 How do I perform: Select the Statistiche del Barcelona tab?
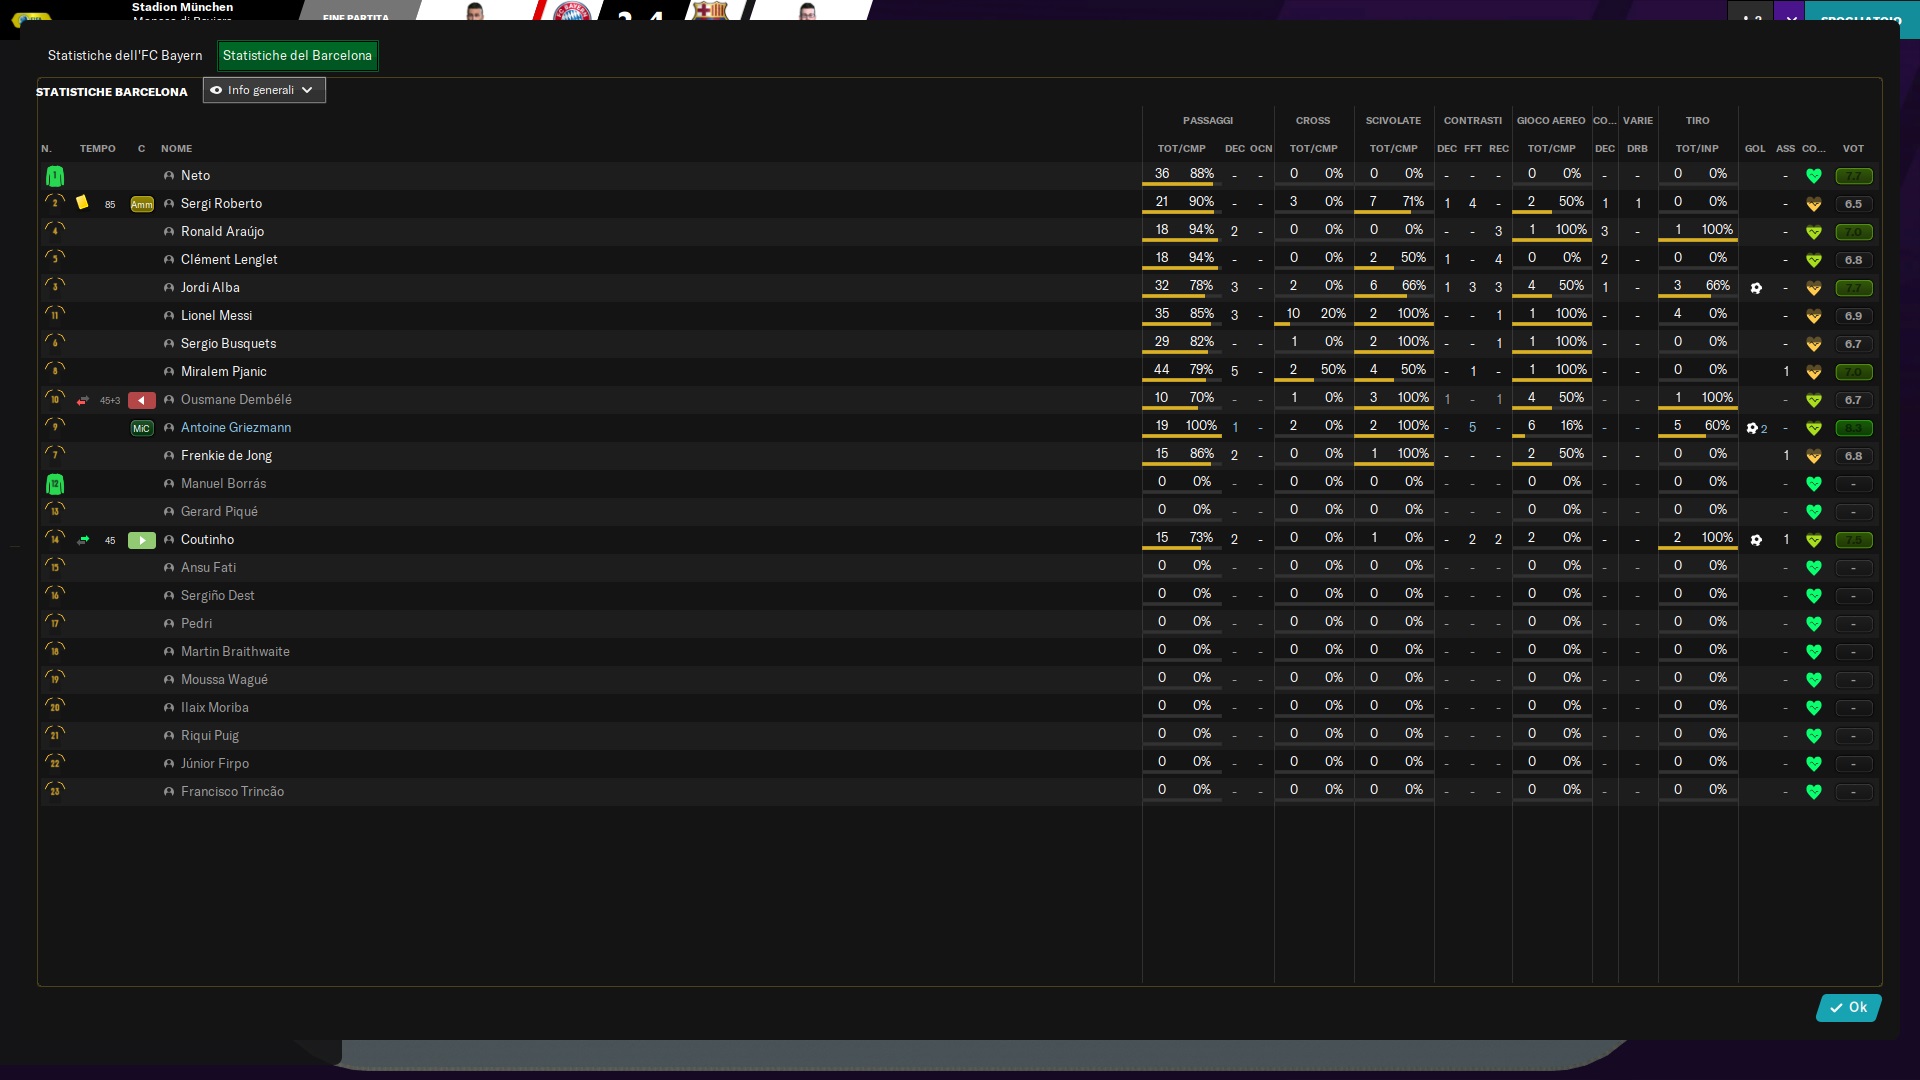point(297,55)
